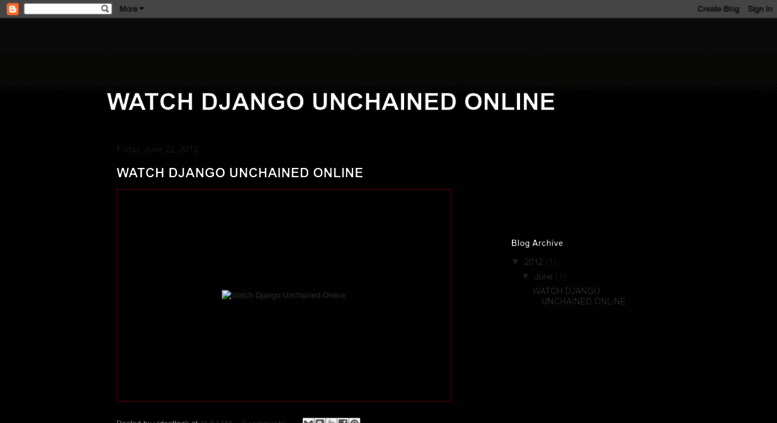Collapse the 2012 archive triangle
The height and width of the screenshot is (423, 777).
click(515, 262)
